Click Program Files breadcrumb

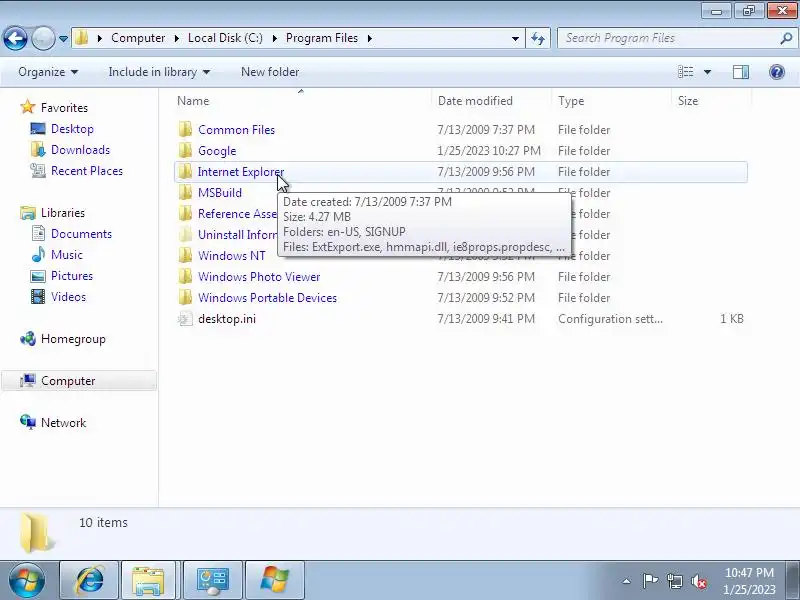[321, 38]
